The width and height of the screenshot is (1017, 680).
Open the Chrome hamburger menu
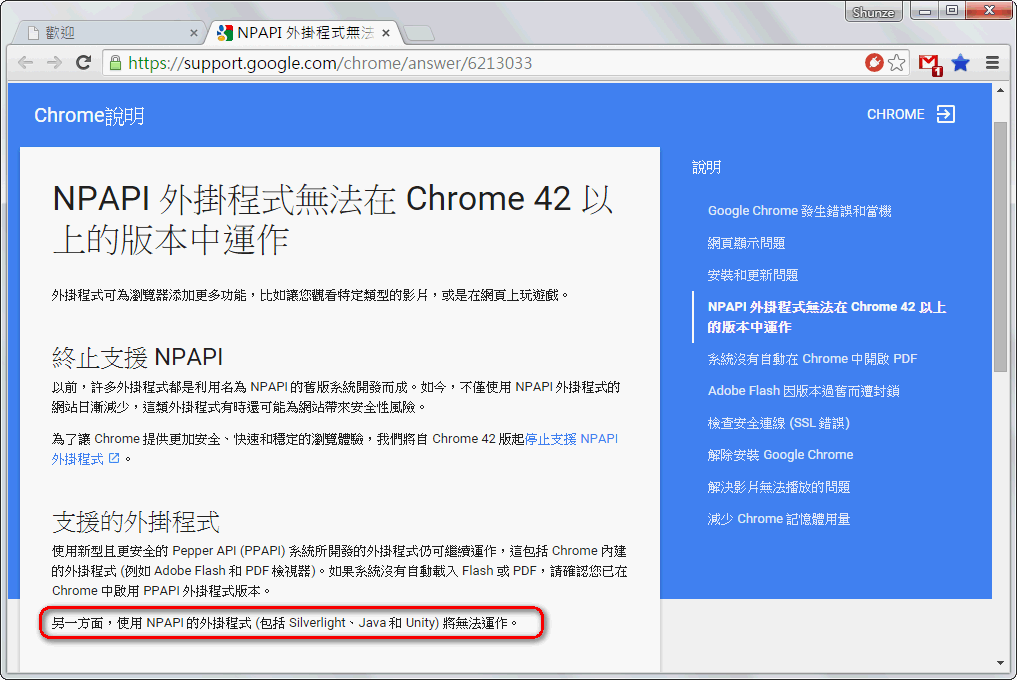992,63
